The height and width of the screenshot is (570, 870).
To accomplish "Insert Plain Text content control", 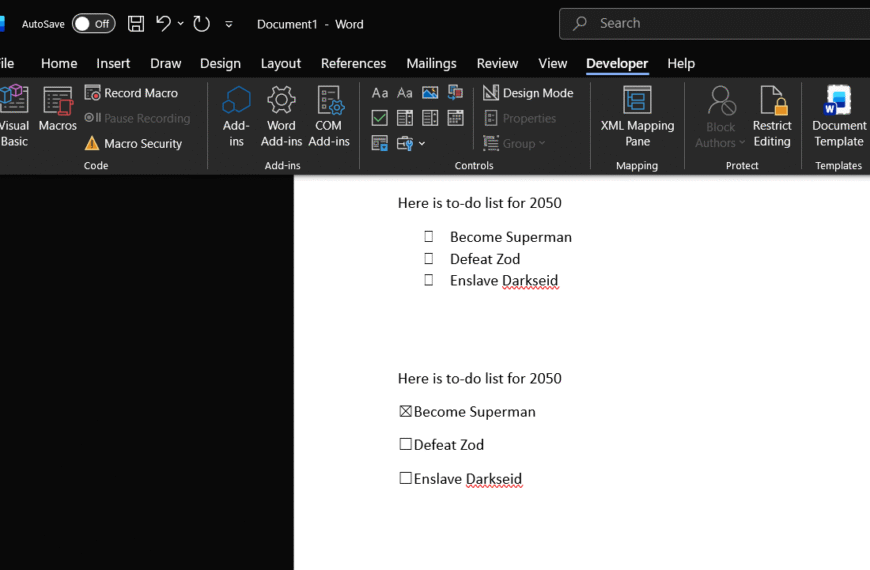I will coord(405,93).
